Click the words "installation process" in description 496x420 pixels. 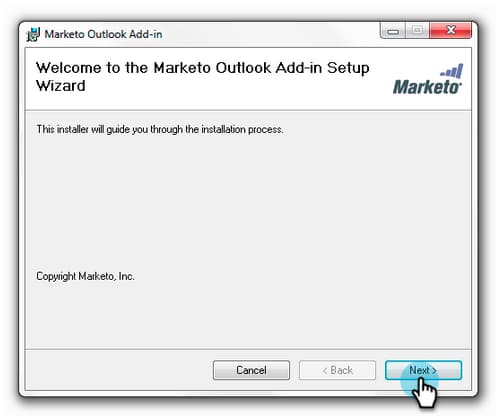coord(242,129)
